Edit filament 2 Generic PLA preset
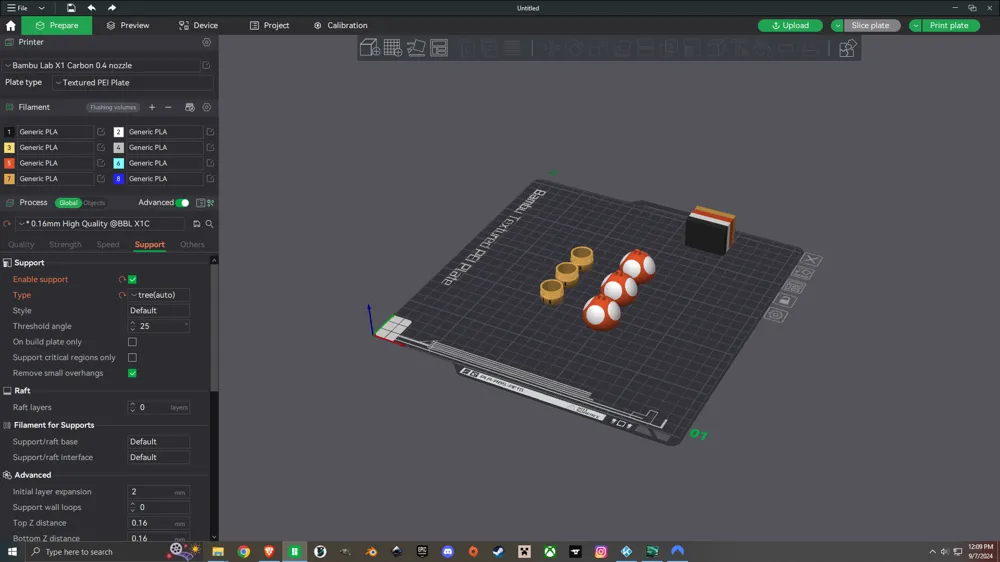Screen dimensions: 1000x562 point(210,132)
